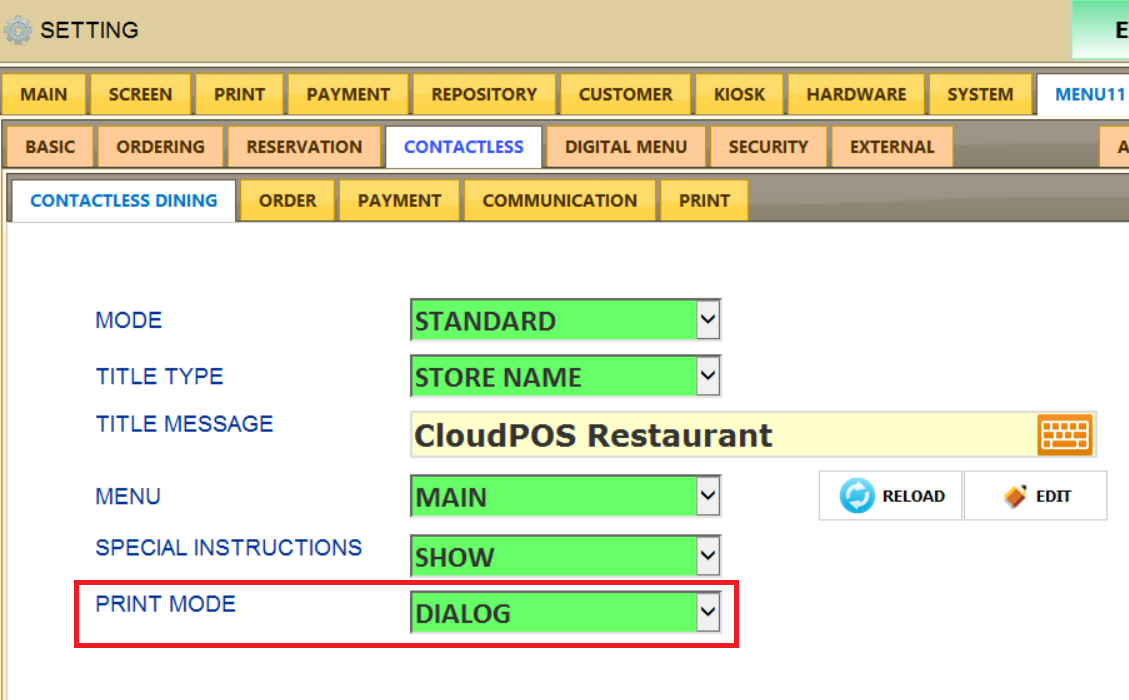Switch to the ORDERING sub-tab
The height and width of the screenshot is (700, 1129).
[x=161, y=147]
